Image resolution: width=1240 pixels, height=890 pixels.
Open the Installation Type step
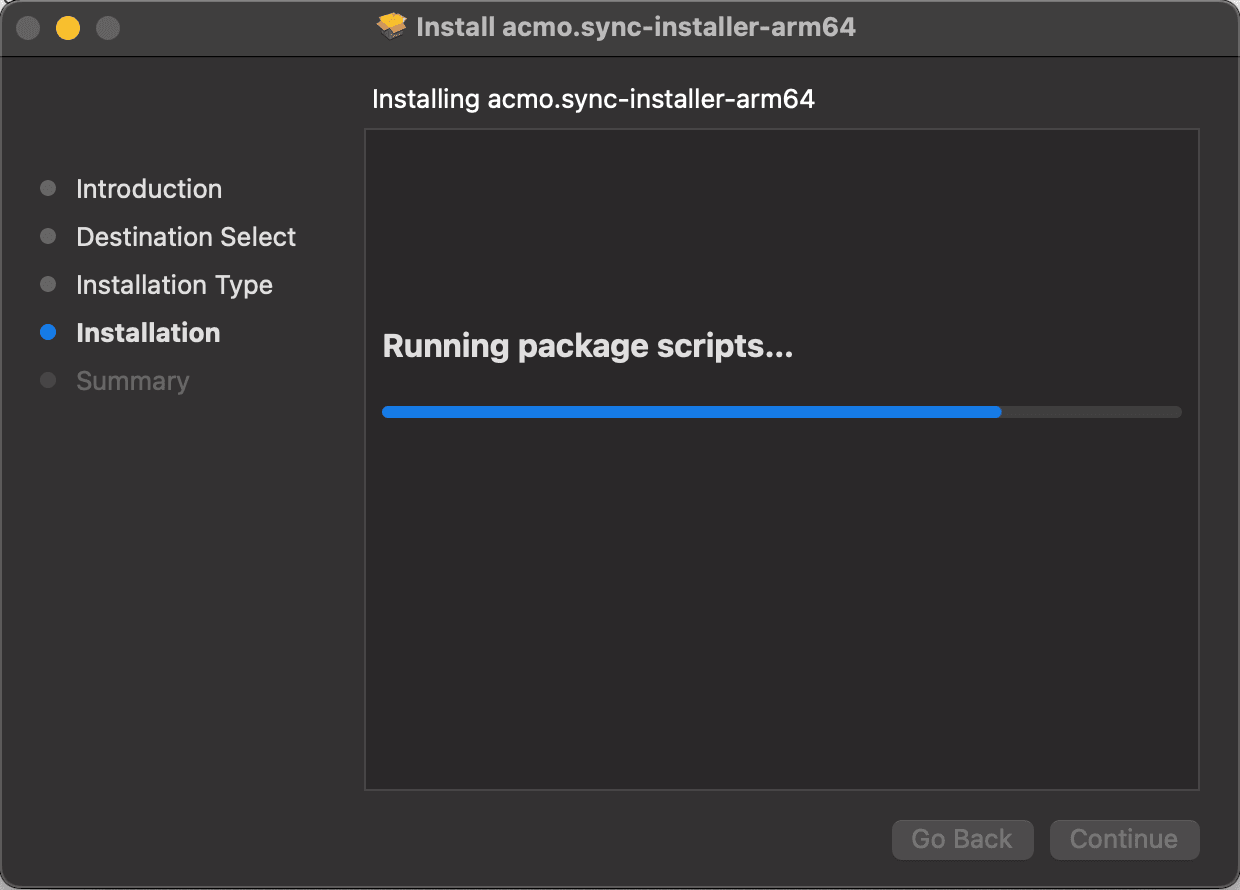click(173, 284)
